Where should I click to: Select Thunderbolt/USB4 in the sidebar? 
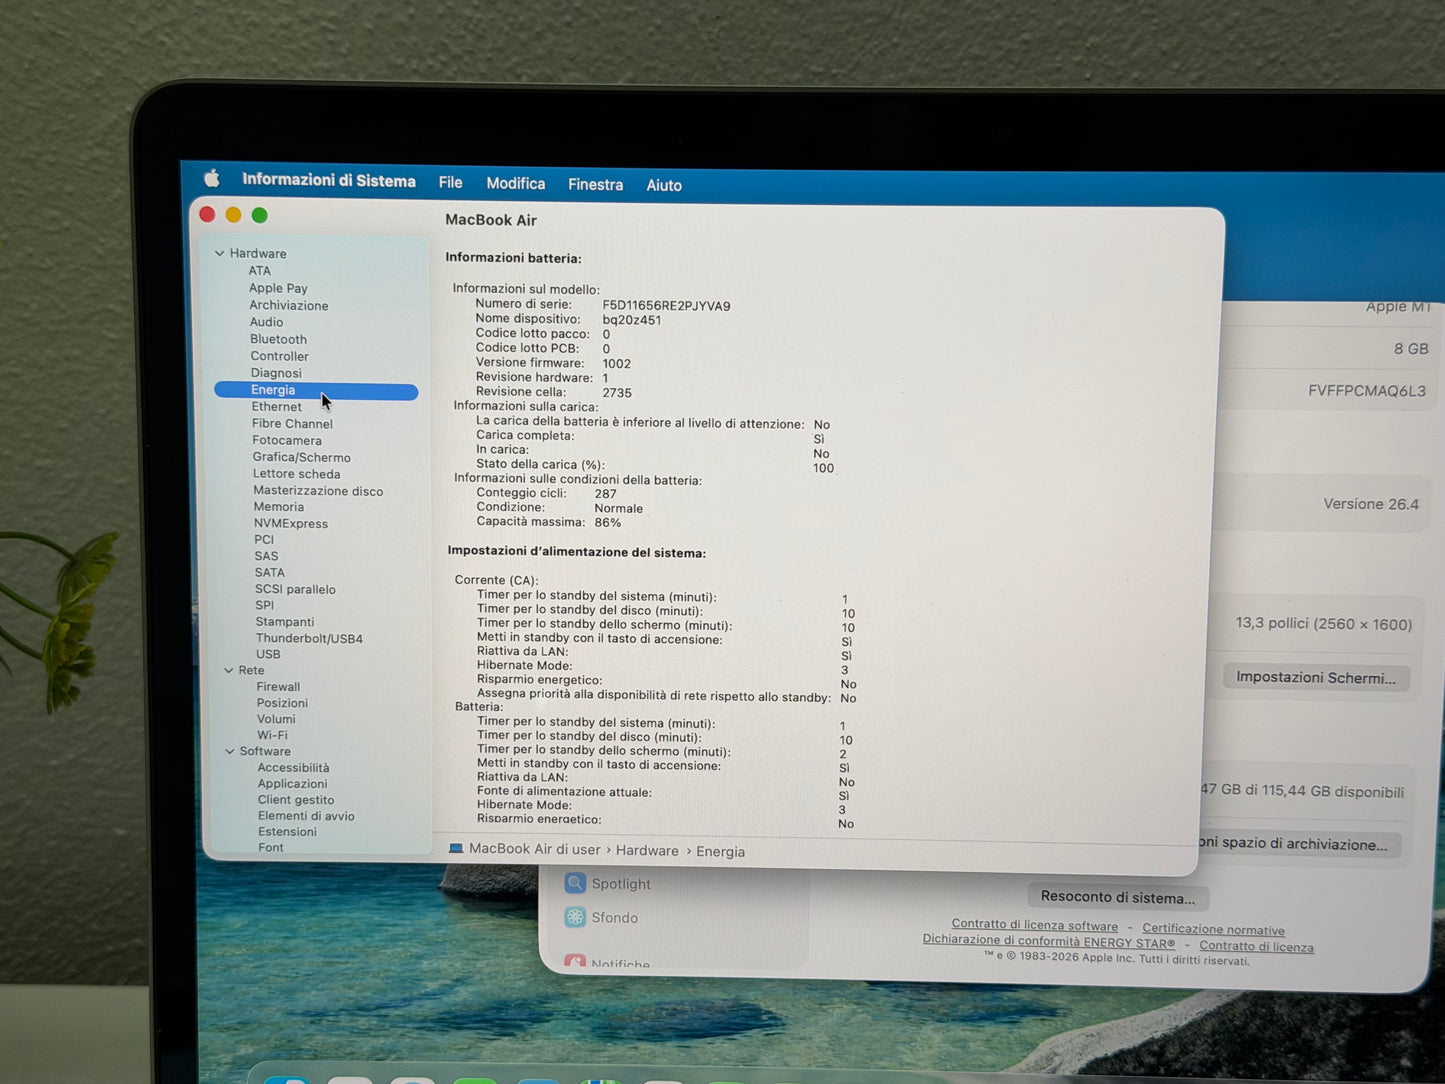click(x=309, y=638)
